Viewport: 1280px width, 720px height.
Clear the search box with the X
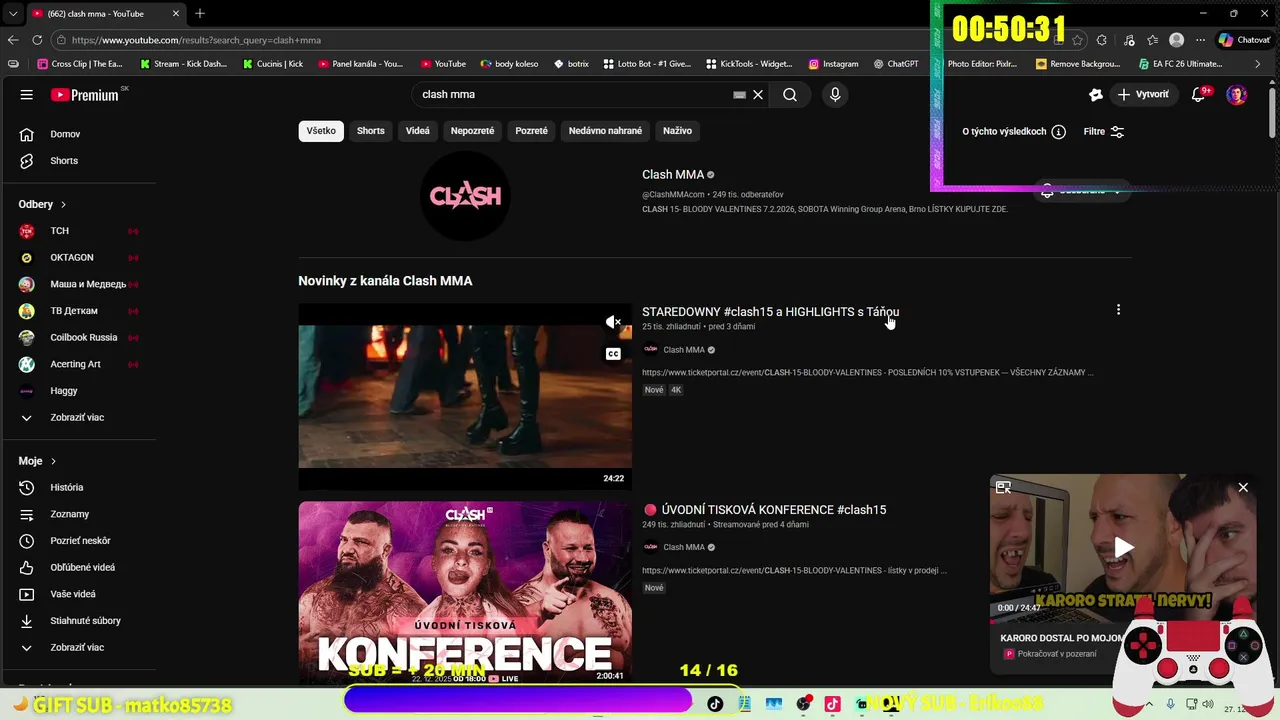click(758, 95)
